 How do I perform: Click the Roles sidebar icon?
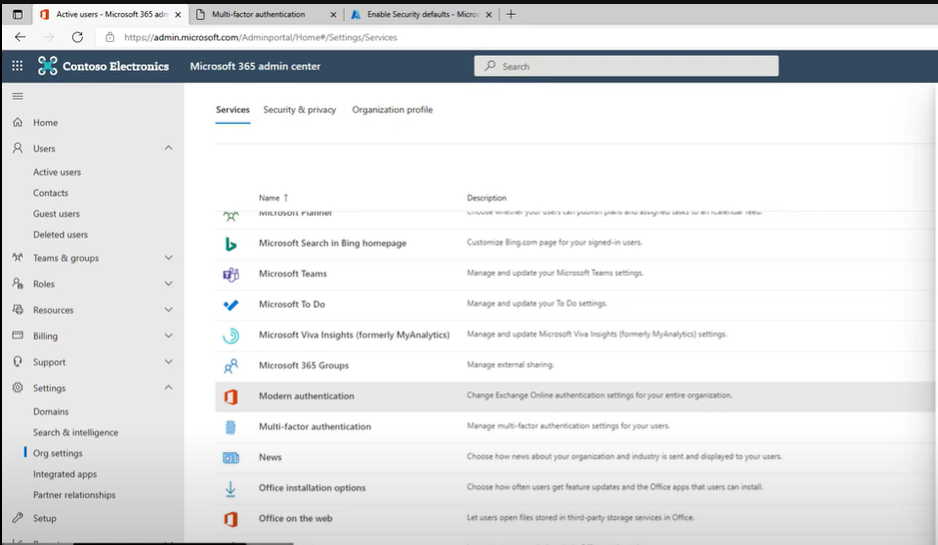[x=18, y=283]
